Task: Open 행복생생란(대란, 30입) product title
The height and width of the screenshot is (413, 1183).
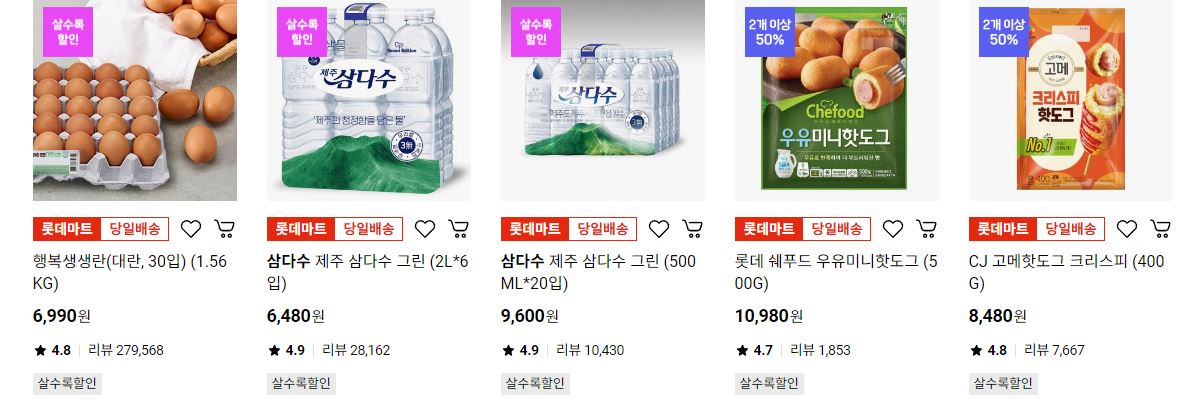Action: (x=130, y=273)
